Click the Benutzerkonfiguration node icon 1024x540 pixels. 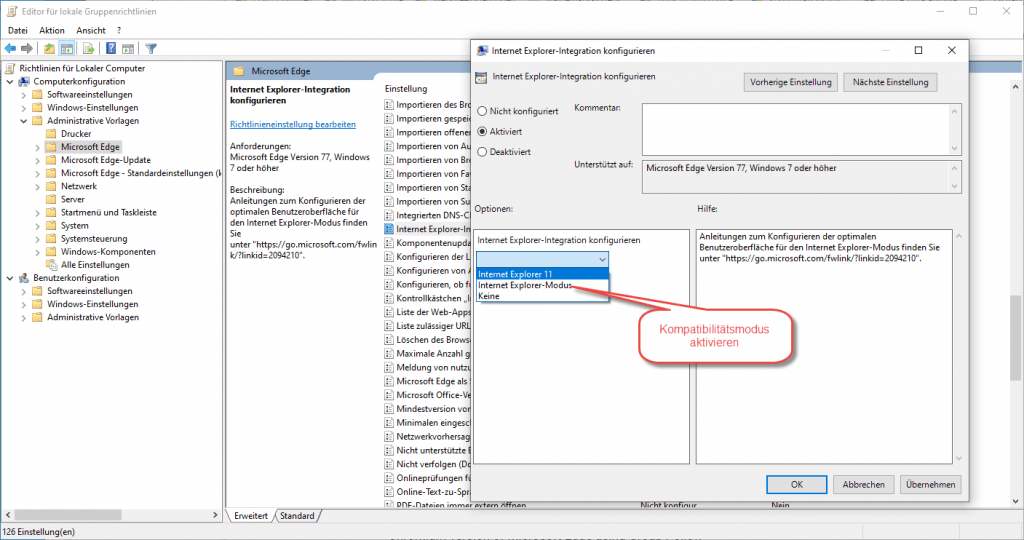24,278
